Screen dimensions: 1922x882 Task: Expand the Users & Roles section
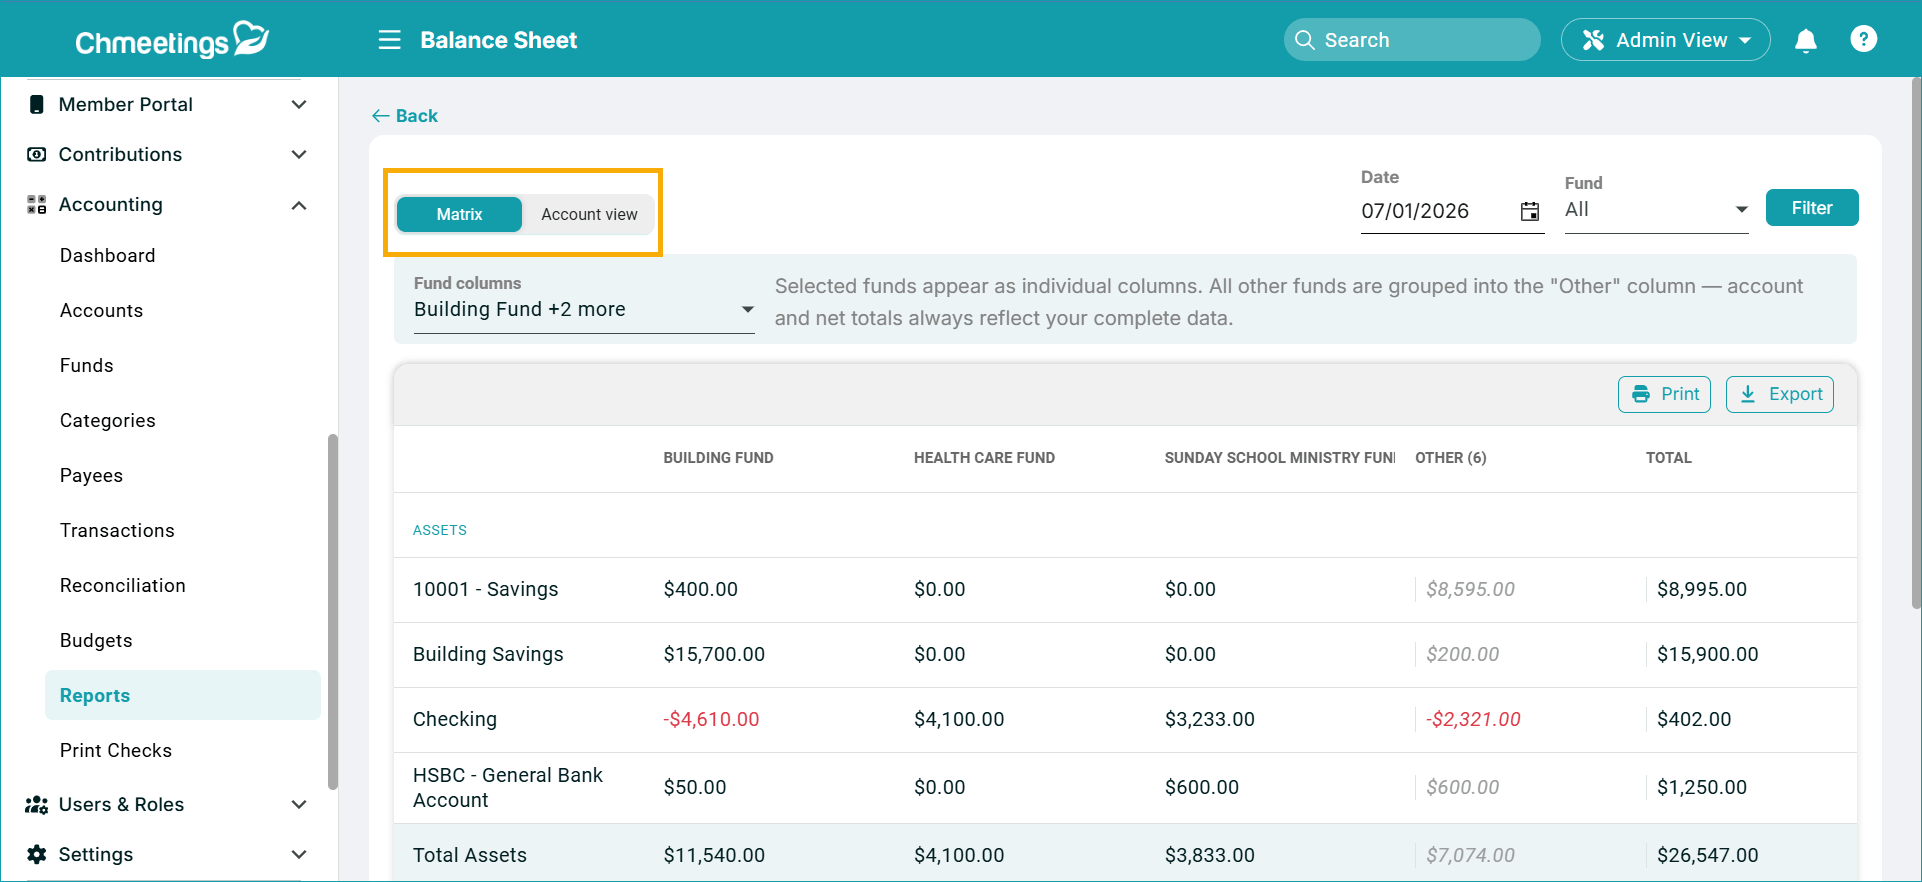298,804
